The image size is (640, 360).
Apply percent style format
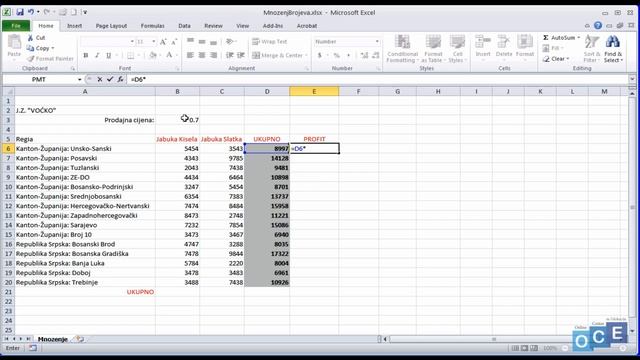337,55
